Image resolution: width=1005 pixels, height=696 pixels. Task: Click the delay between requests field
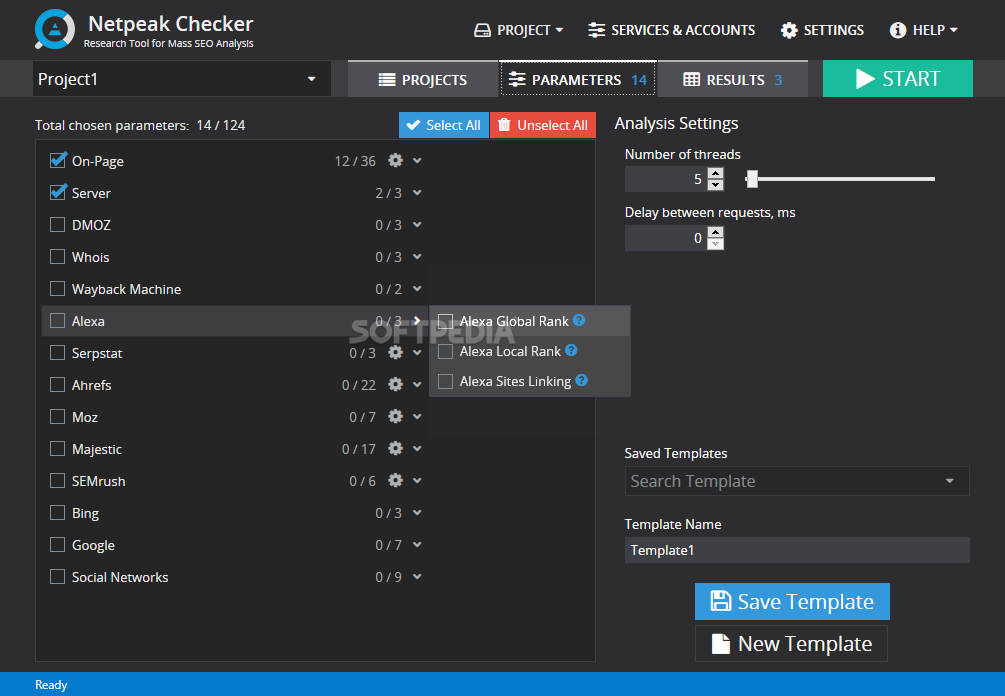666,238
